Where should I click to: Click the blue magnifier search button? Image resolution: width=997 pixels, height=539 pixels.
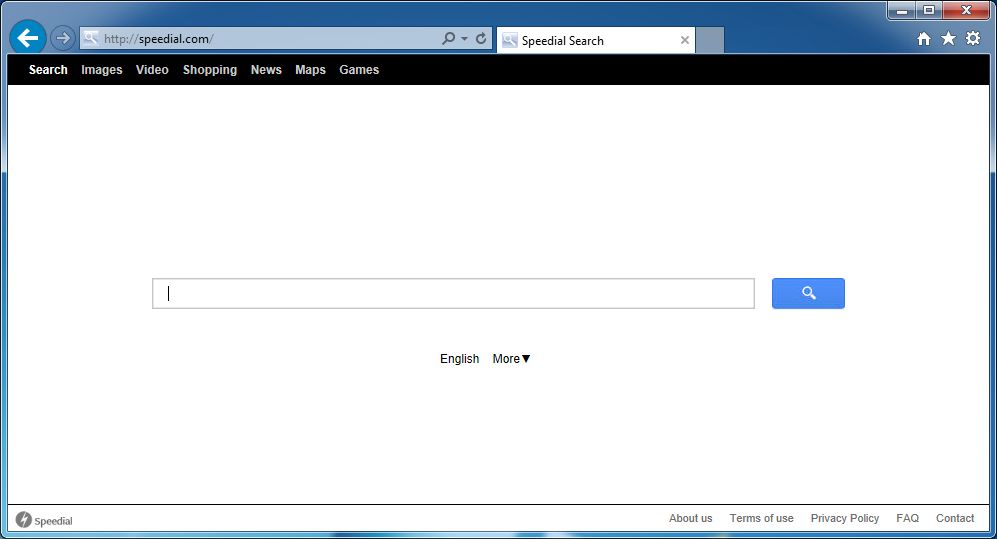[808, 293]
